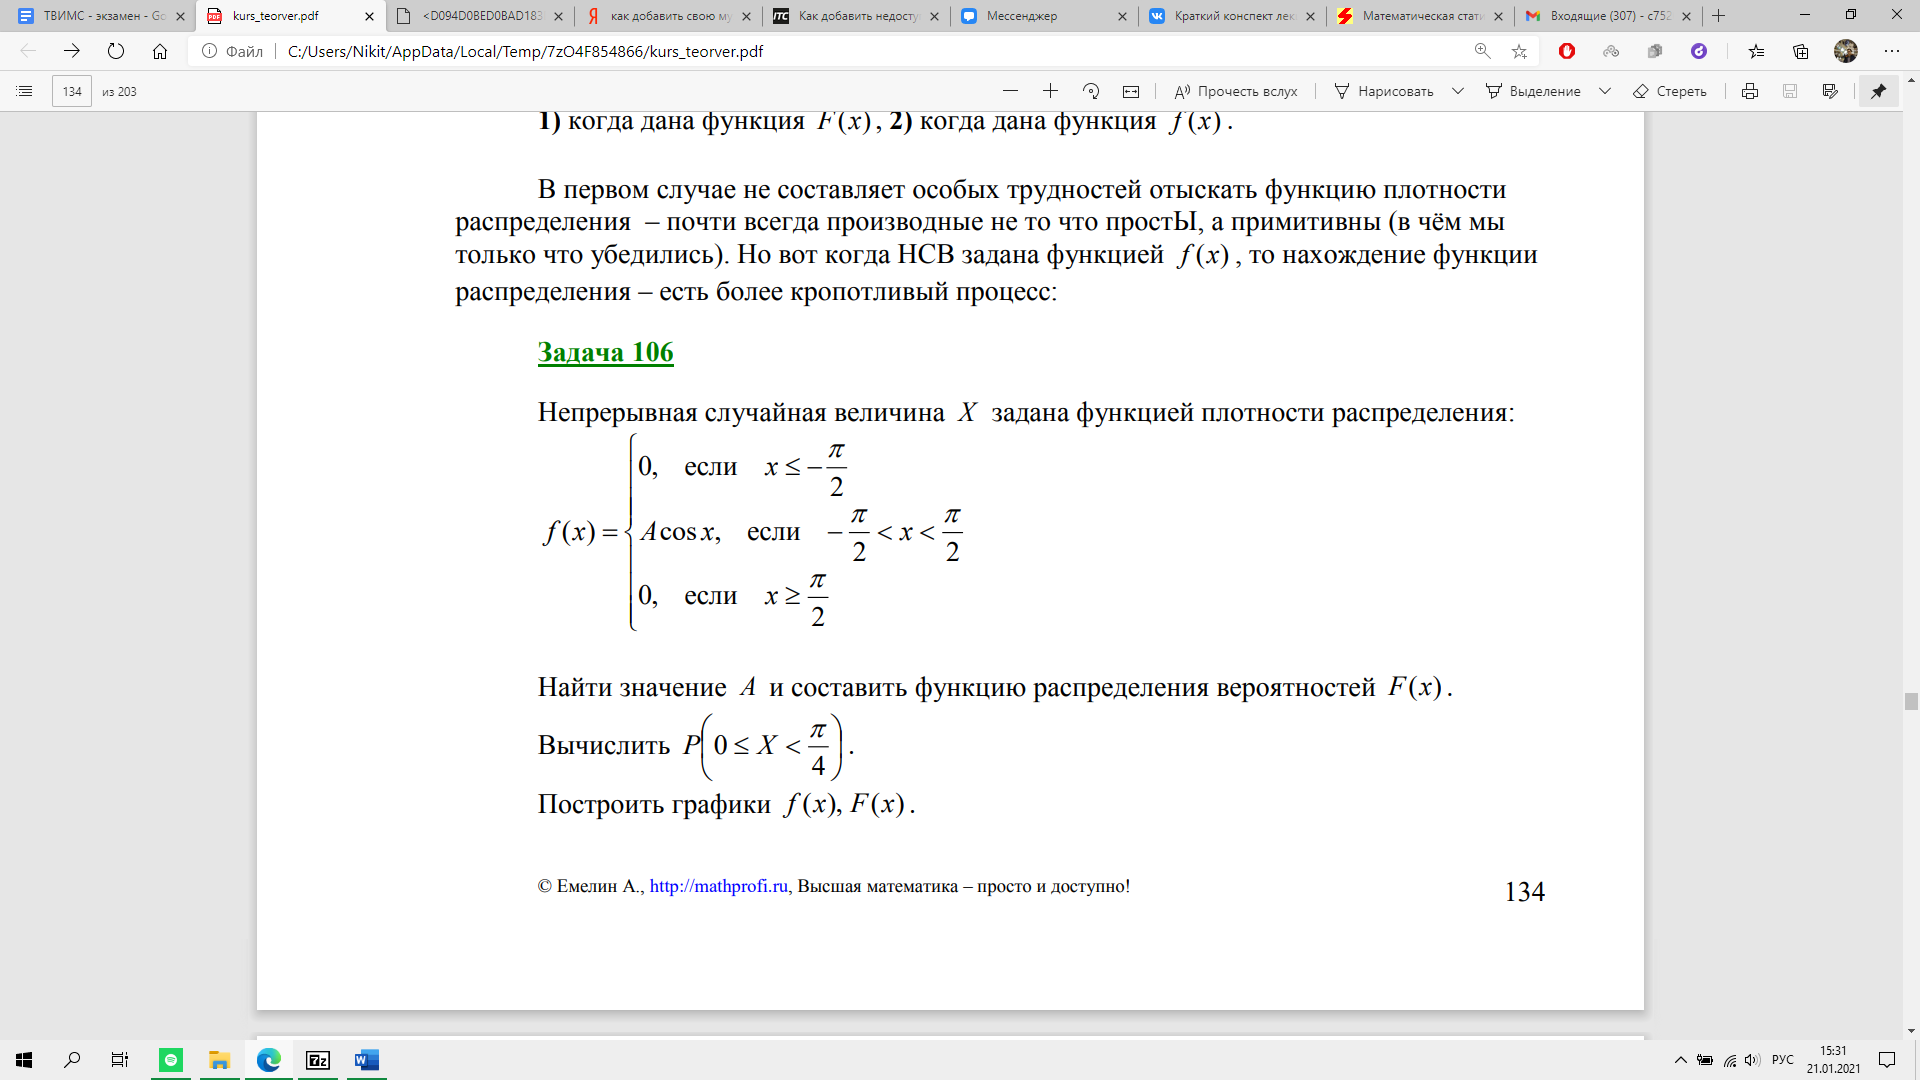Expand Выделение highlight color dropdown
Image resolution: width=1920 pixels, height=1080 pixels.
click(x=1605, y=91)
